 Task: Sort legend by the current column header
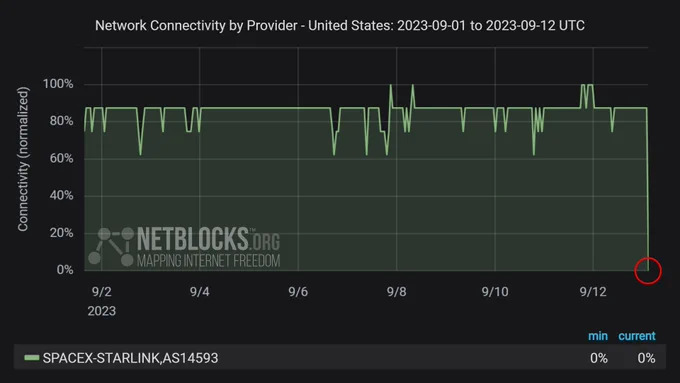click(637, 336)
